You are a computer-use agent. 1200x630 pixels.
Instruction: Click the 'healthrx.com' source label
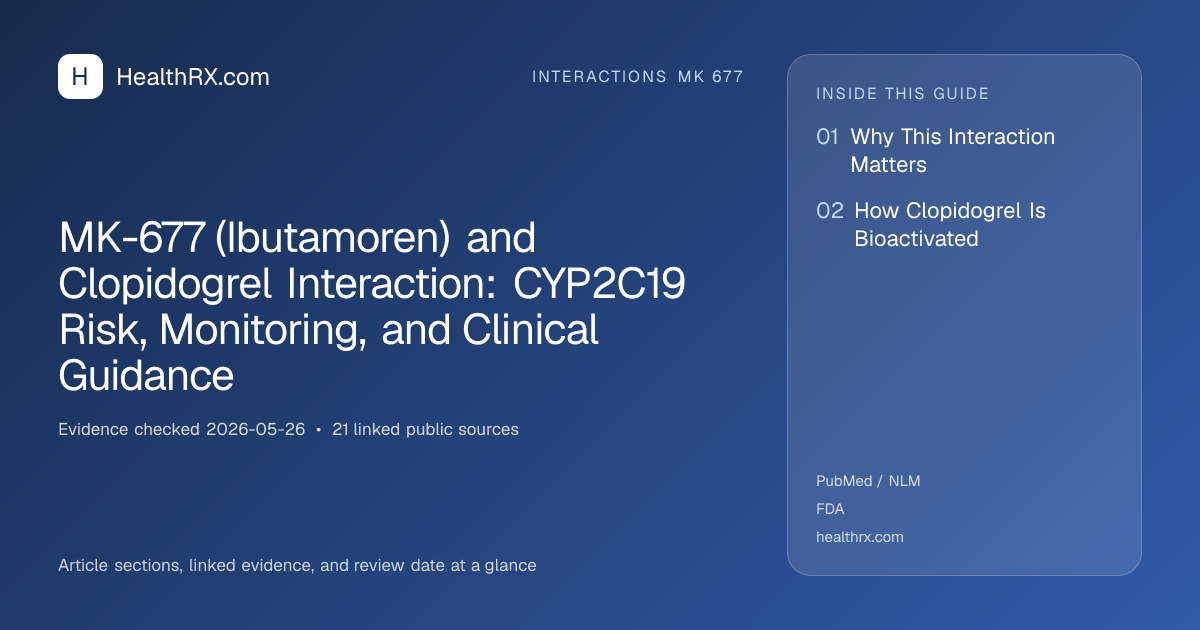tap(860, 537)
